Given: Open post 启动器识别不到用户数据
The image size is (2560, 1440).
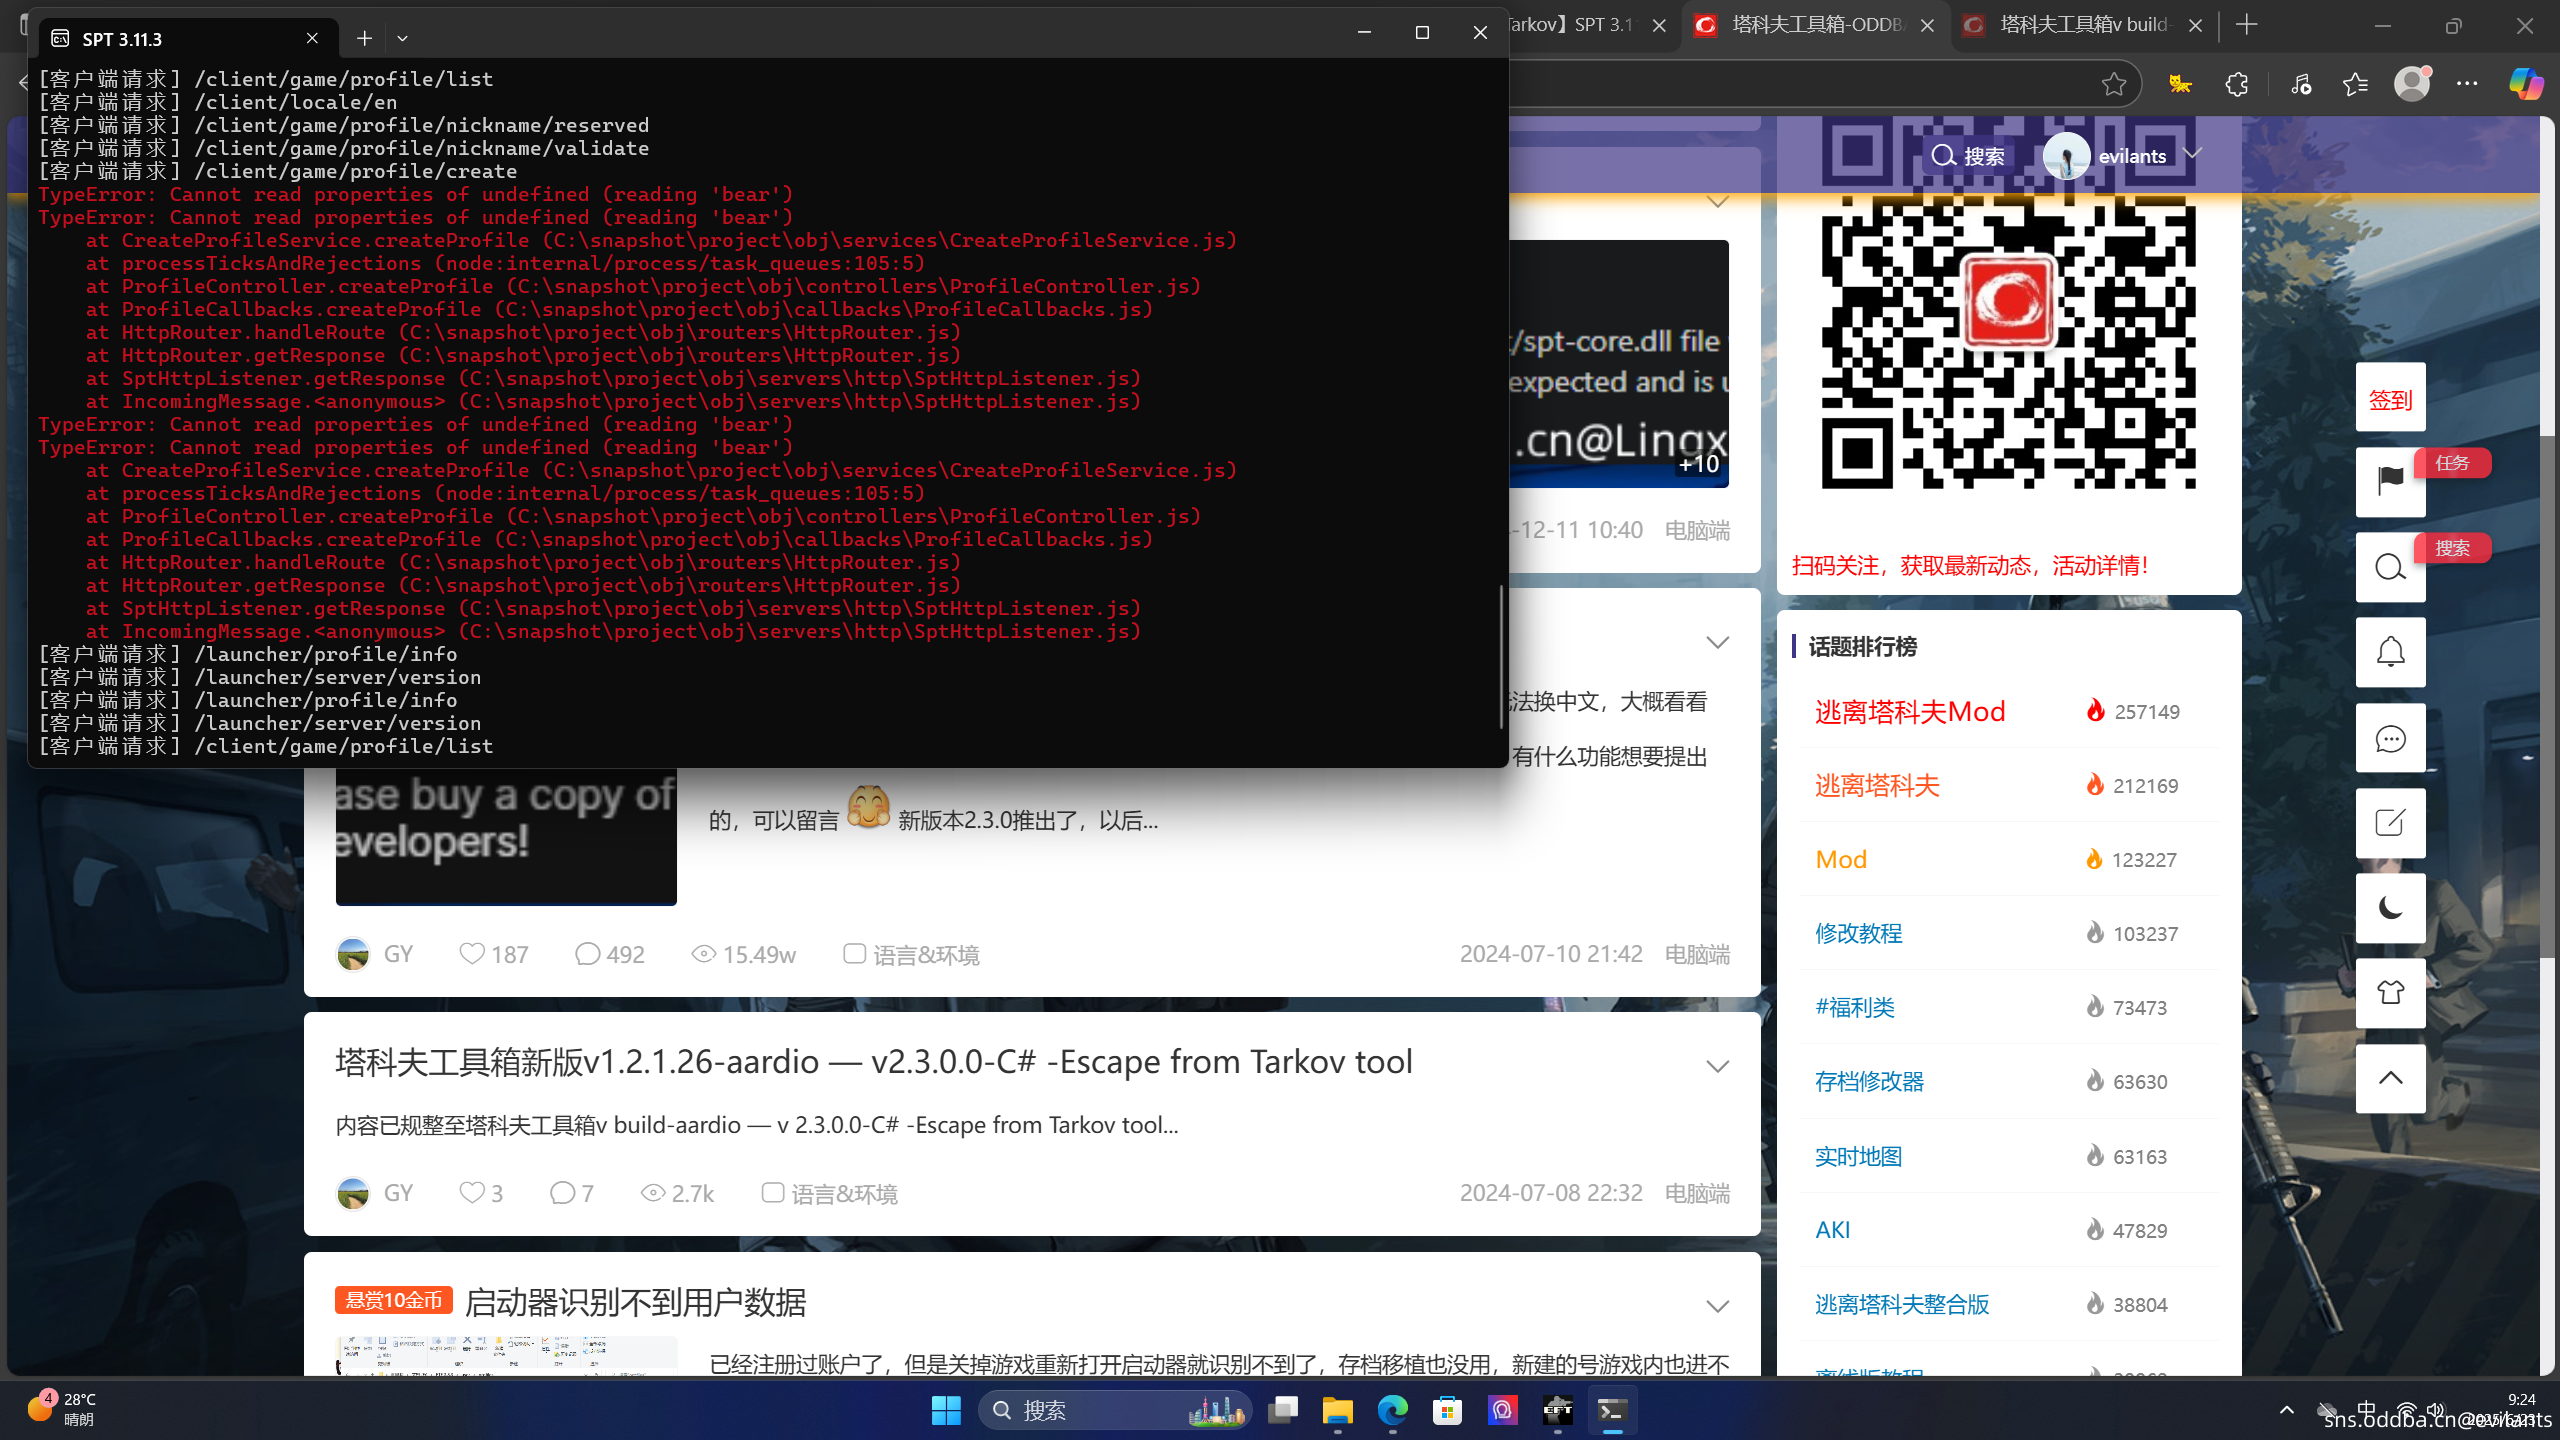Looking at the screenshot, I should [635, 1302].
